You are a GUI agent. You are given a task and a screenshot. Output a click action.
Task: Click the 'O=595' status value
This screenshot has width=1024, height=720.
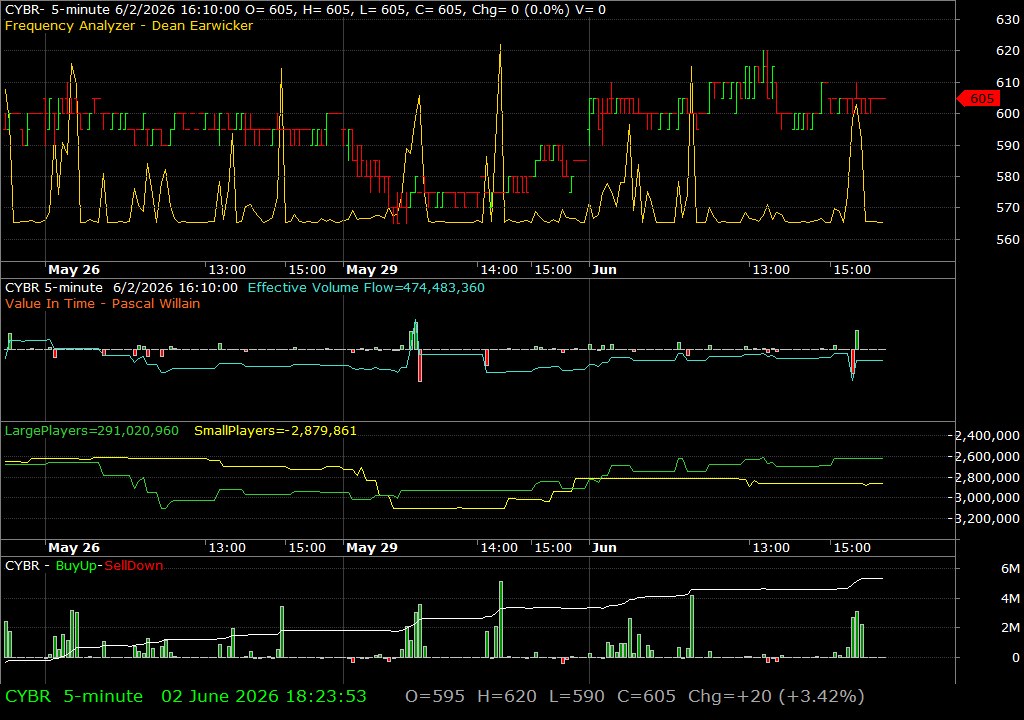tap(435, 696)
